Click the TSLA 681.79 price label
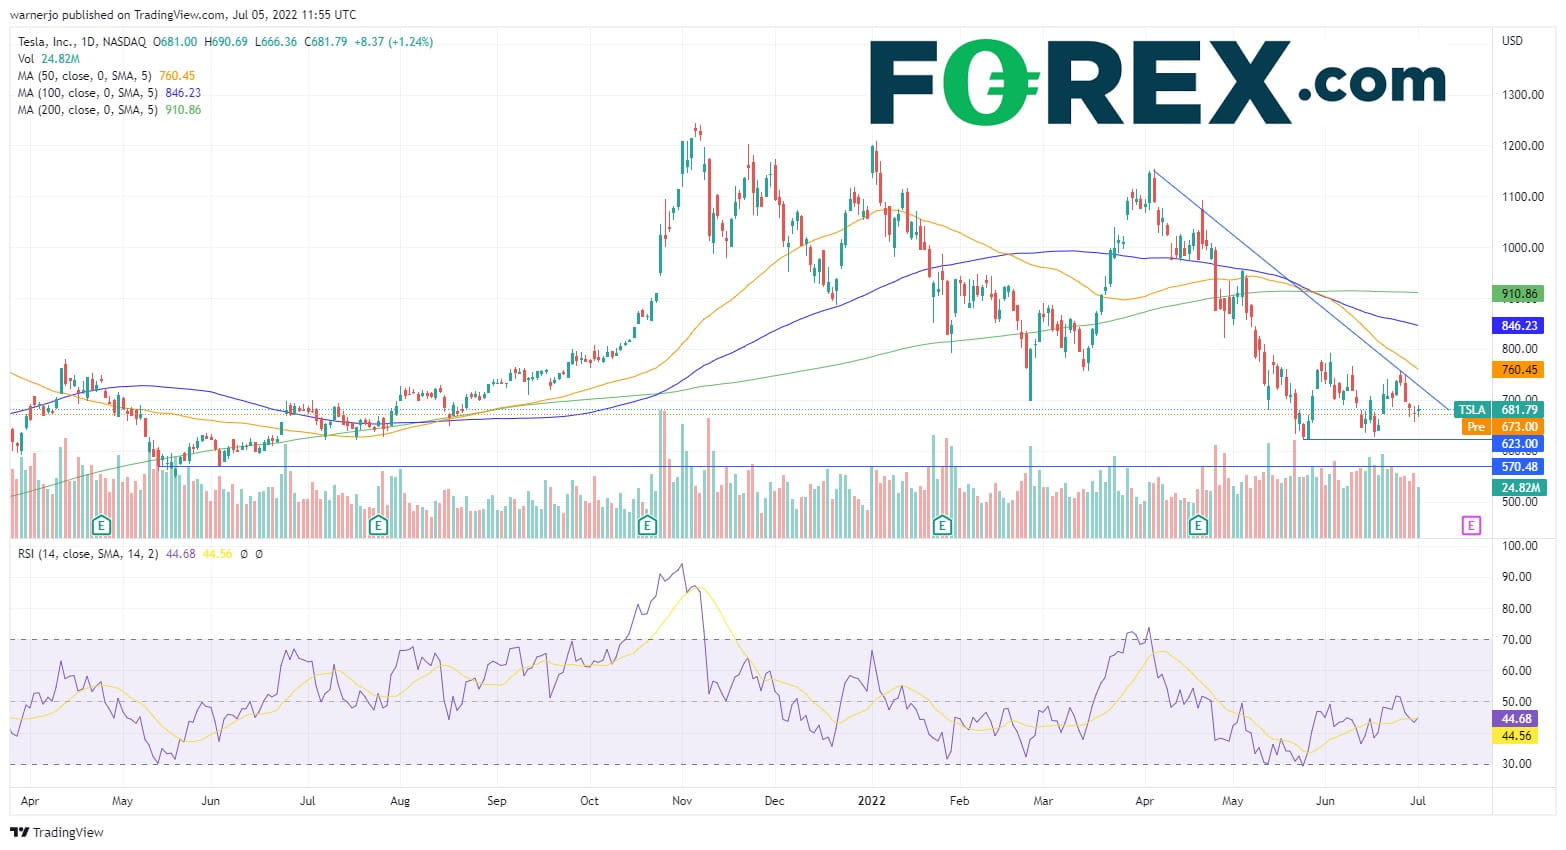This screenshot has width=1566, height=850. tap(1497, 409)
